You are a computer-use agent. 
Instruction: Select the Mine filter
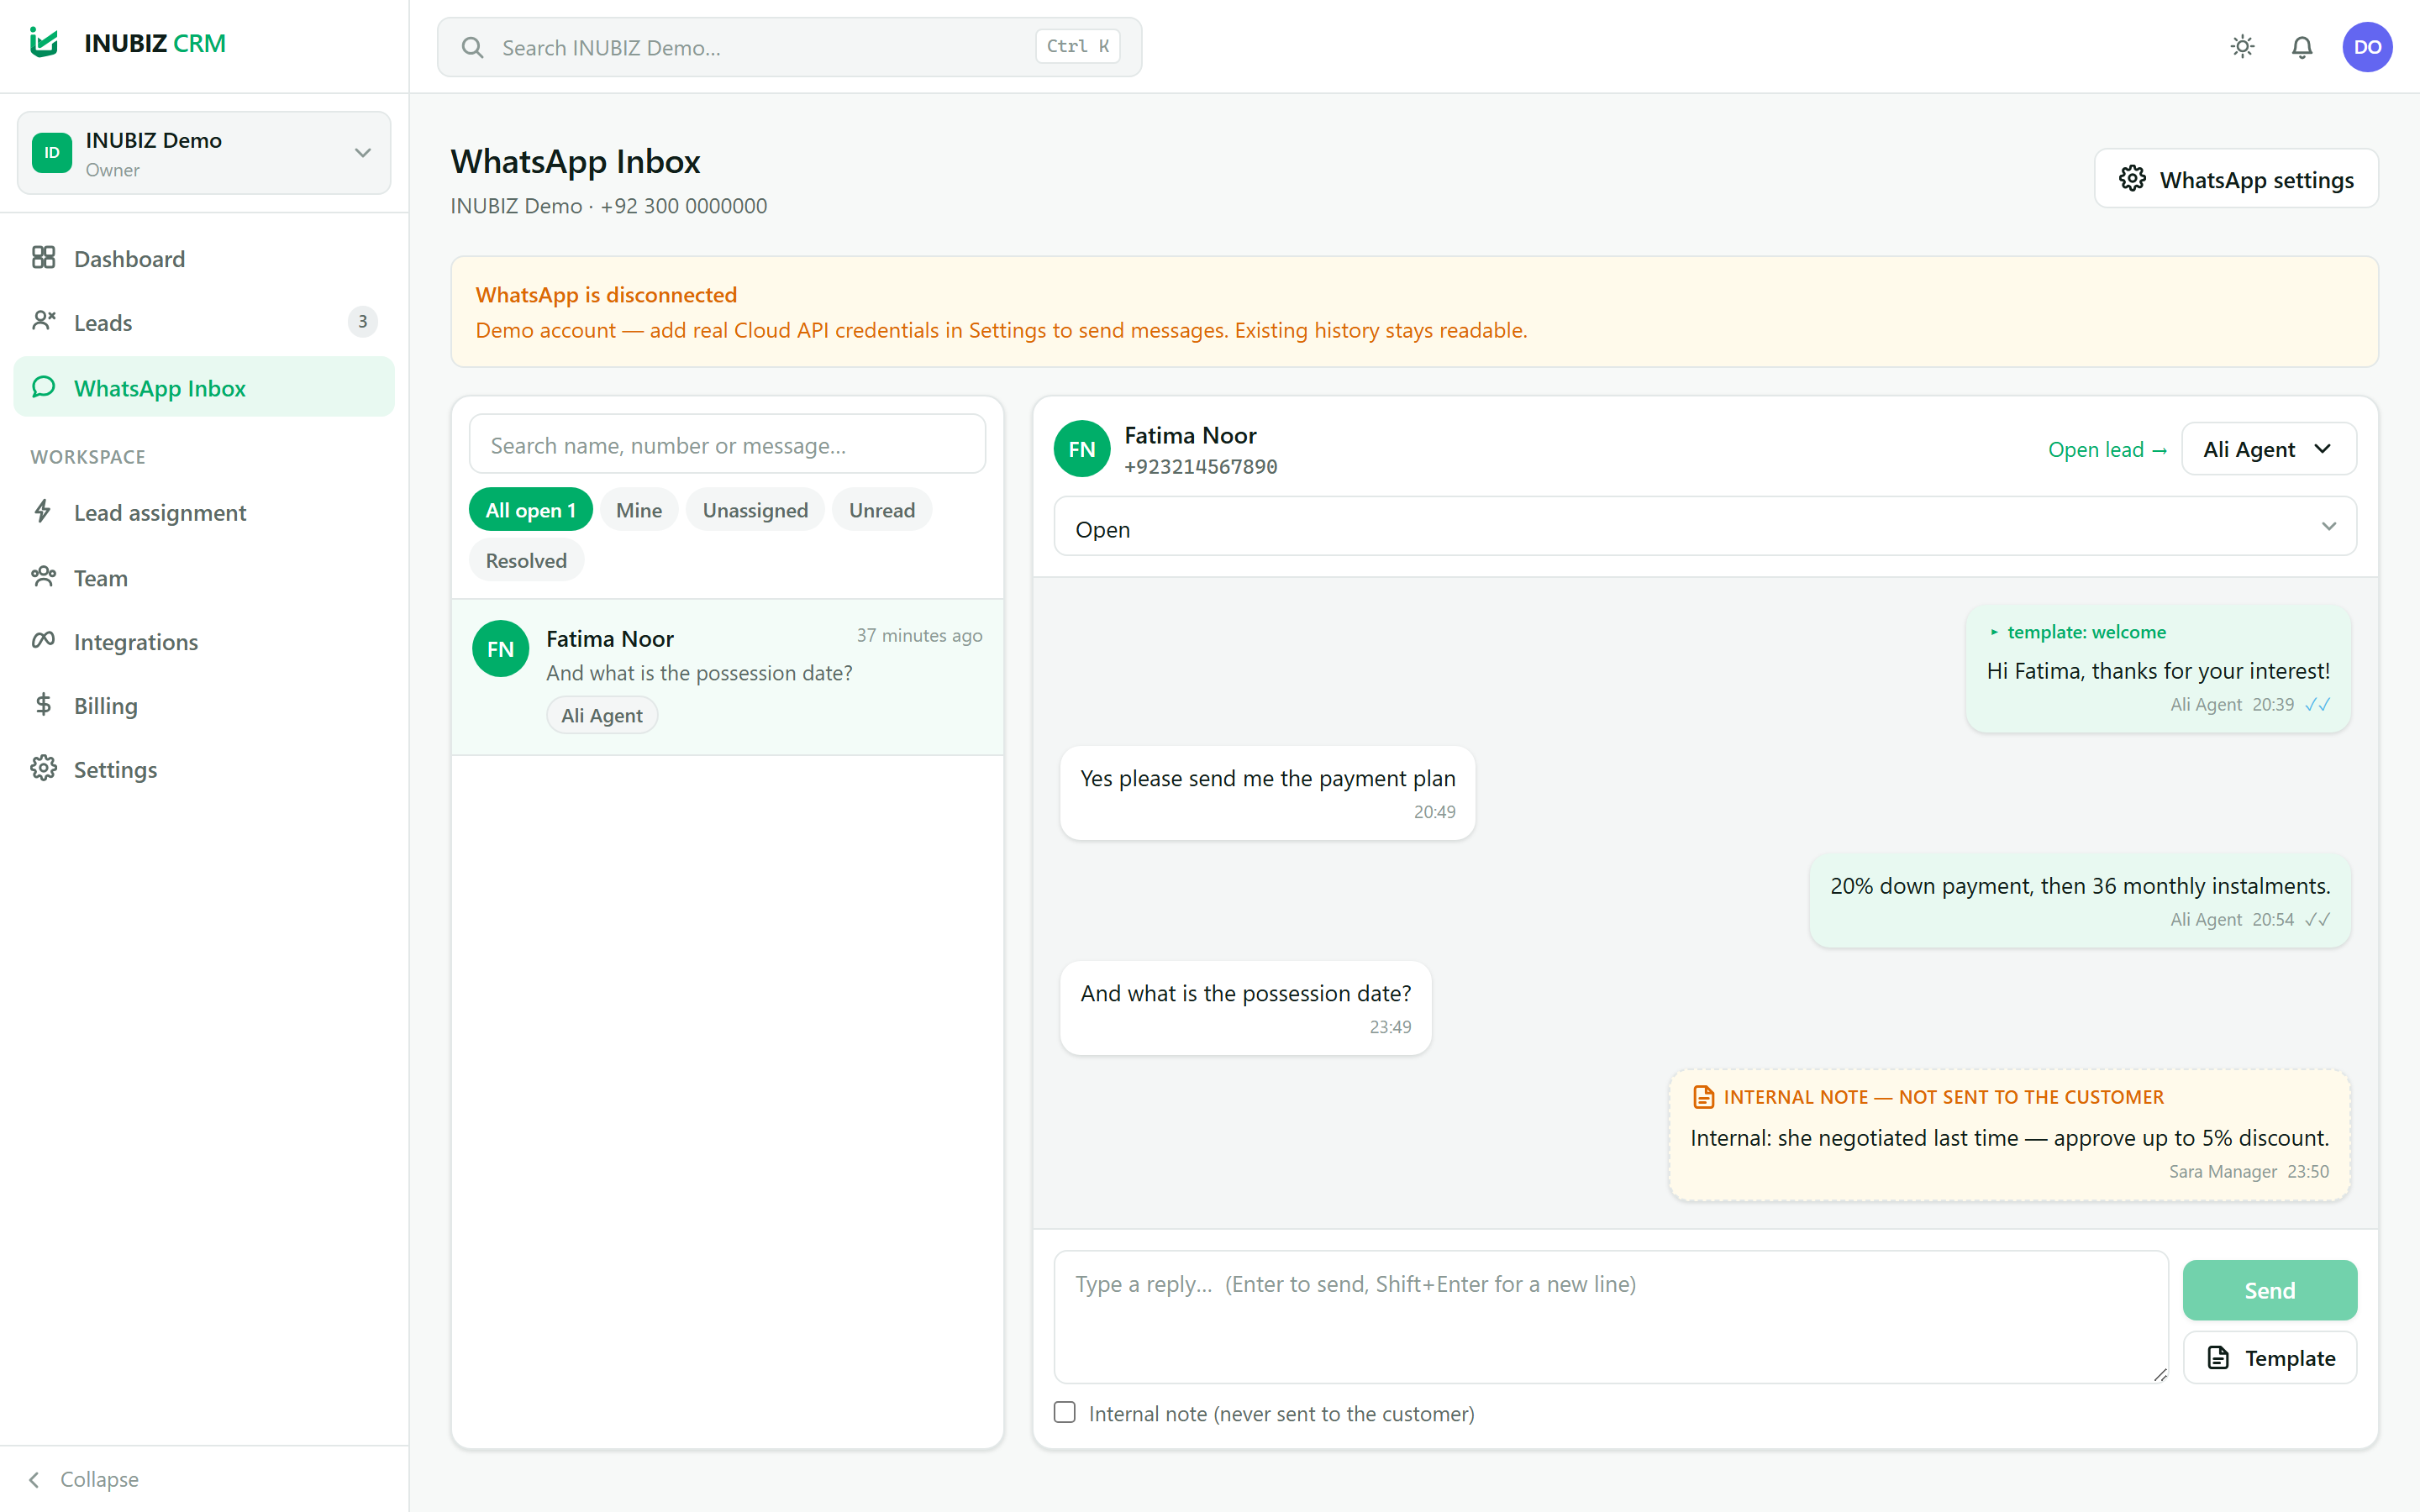pos(639,510)
